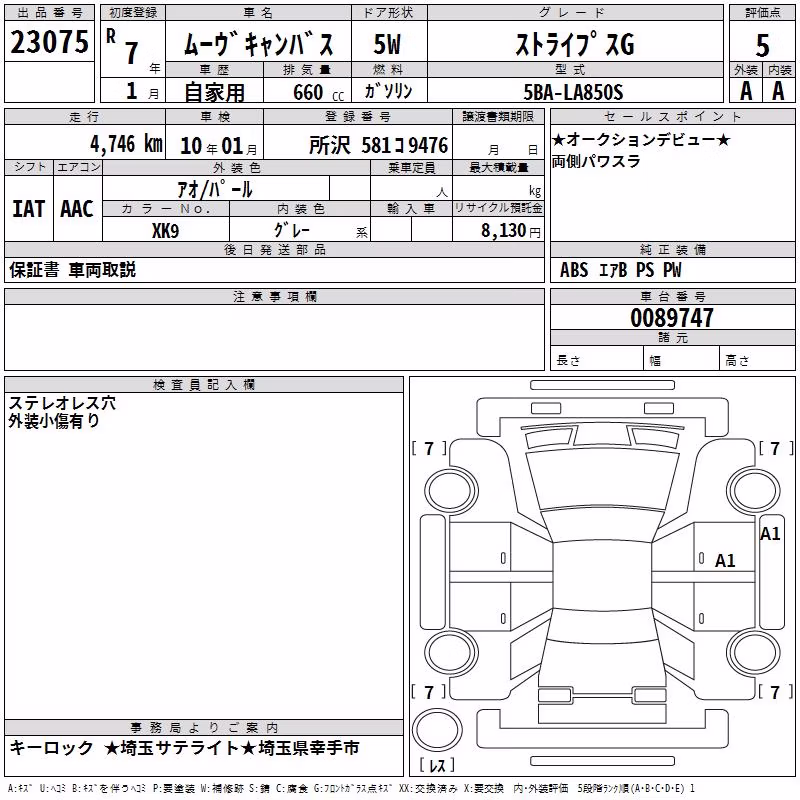Image resolution: width=800 pixels, height=800 pixels.
Task: Select the exterior color アオ/パール
Action: [x=215, y=189]
